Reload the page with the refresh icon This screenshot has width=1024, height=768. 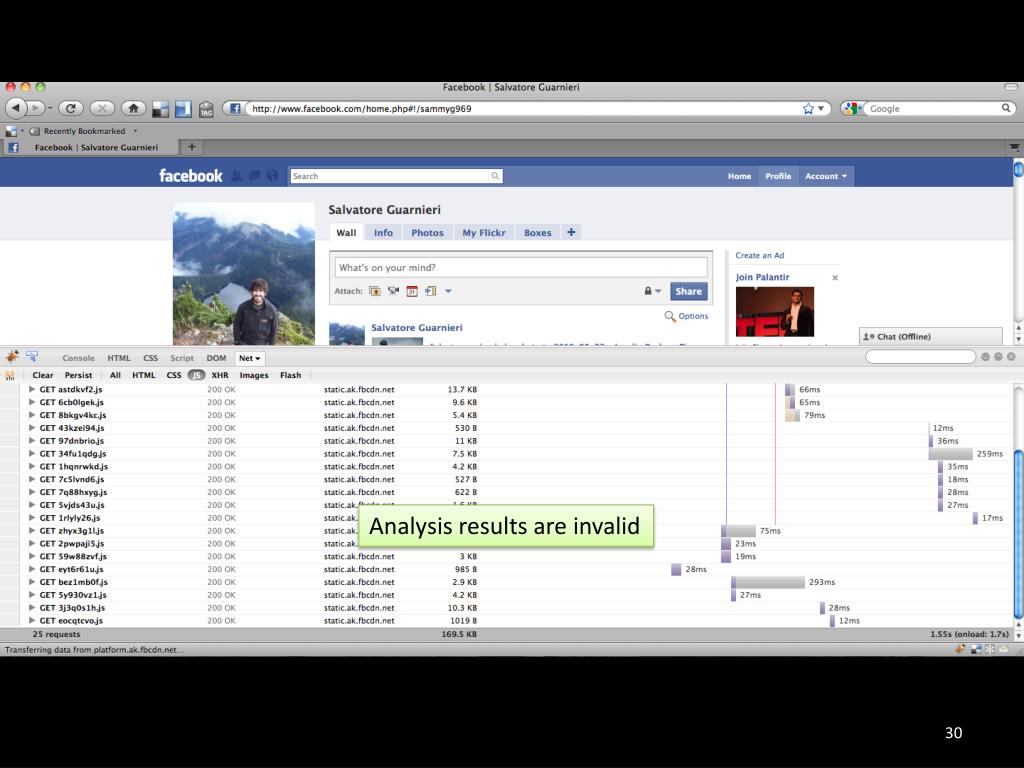coord(71,108)
